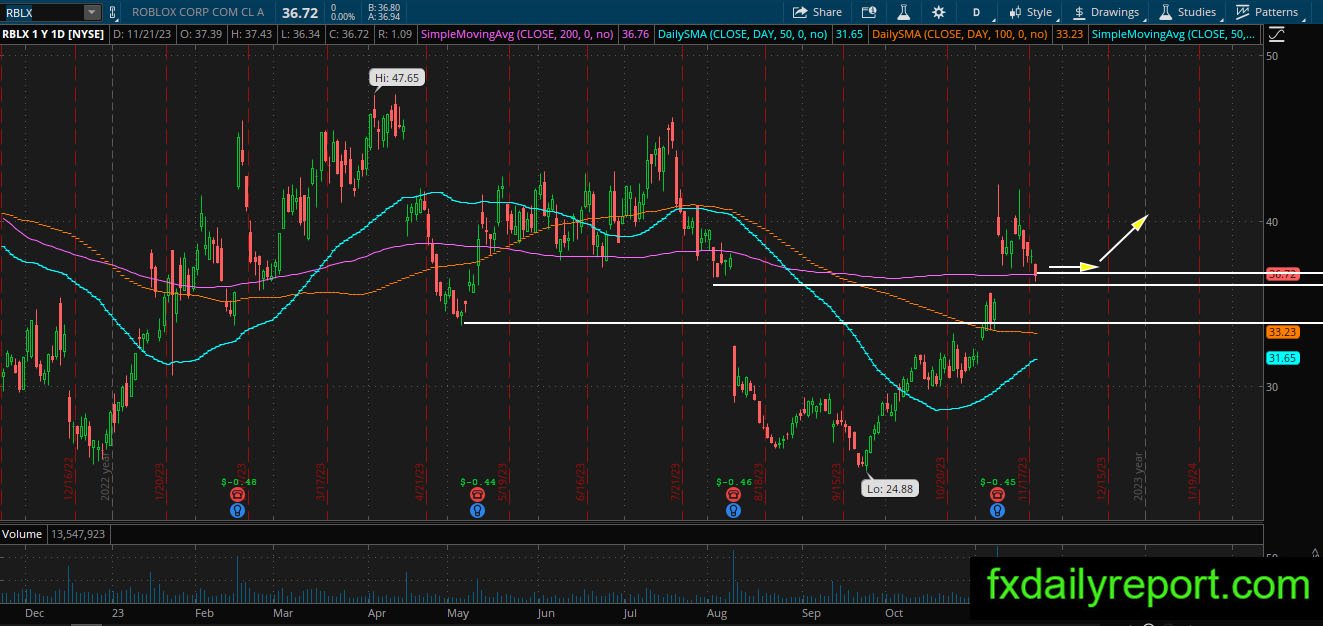The height and width of the screenshot is (626, 1323).
Task: Open the Drawings menu
Action: [x=1106, y=12]
